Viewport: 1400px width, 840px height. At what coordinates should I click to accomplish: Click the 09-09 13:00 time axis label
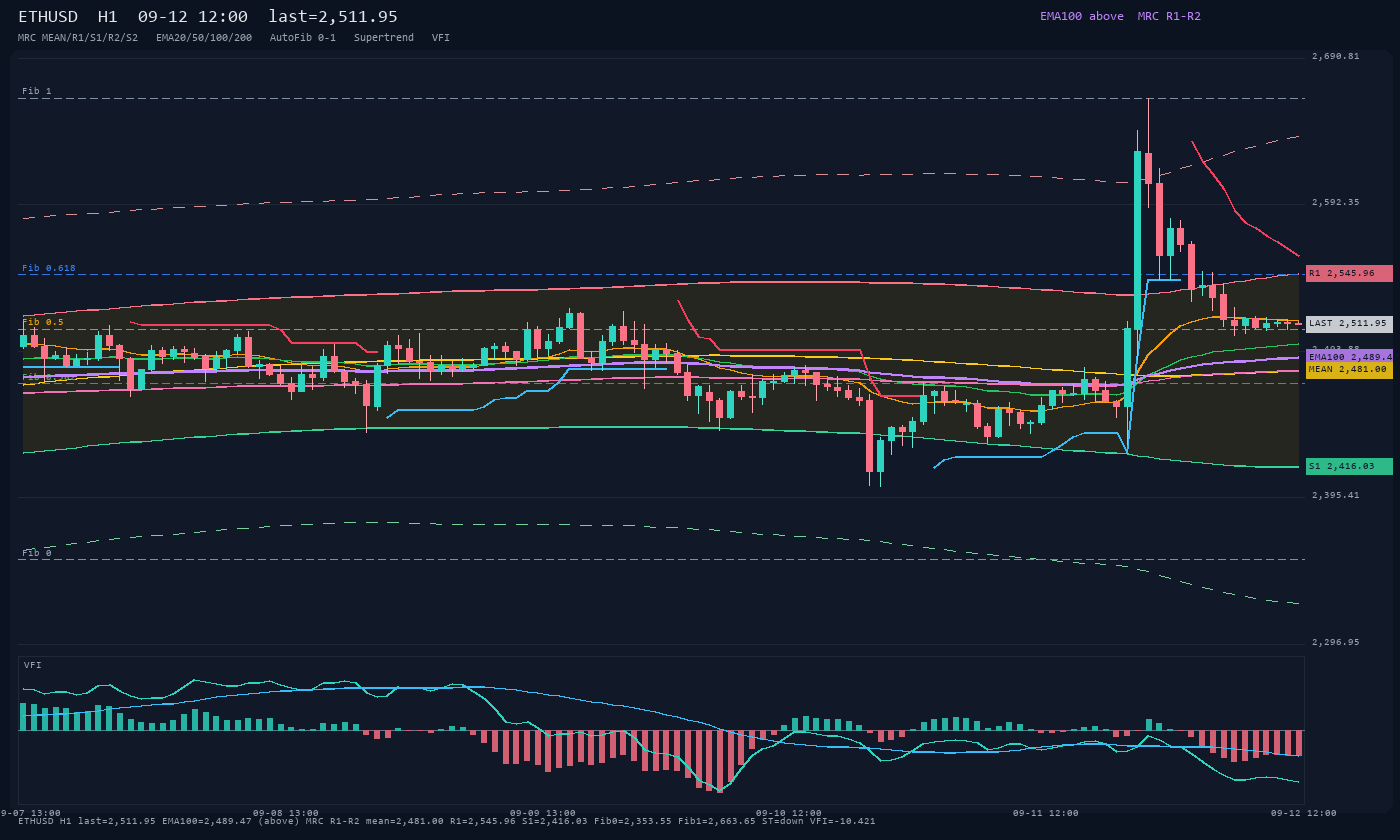543,813
